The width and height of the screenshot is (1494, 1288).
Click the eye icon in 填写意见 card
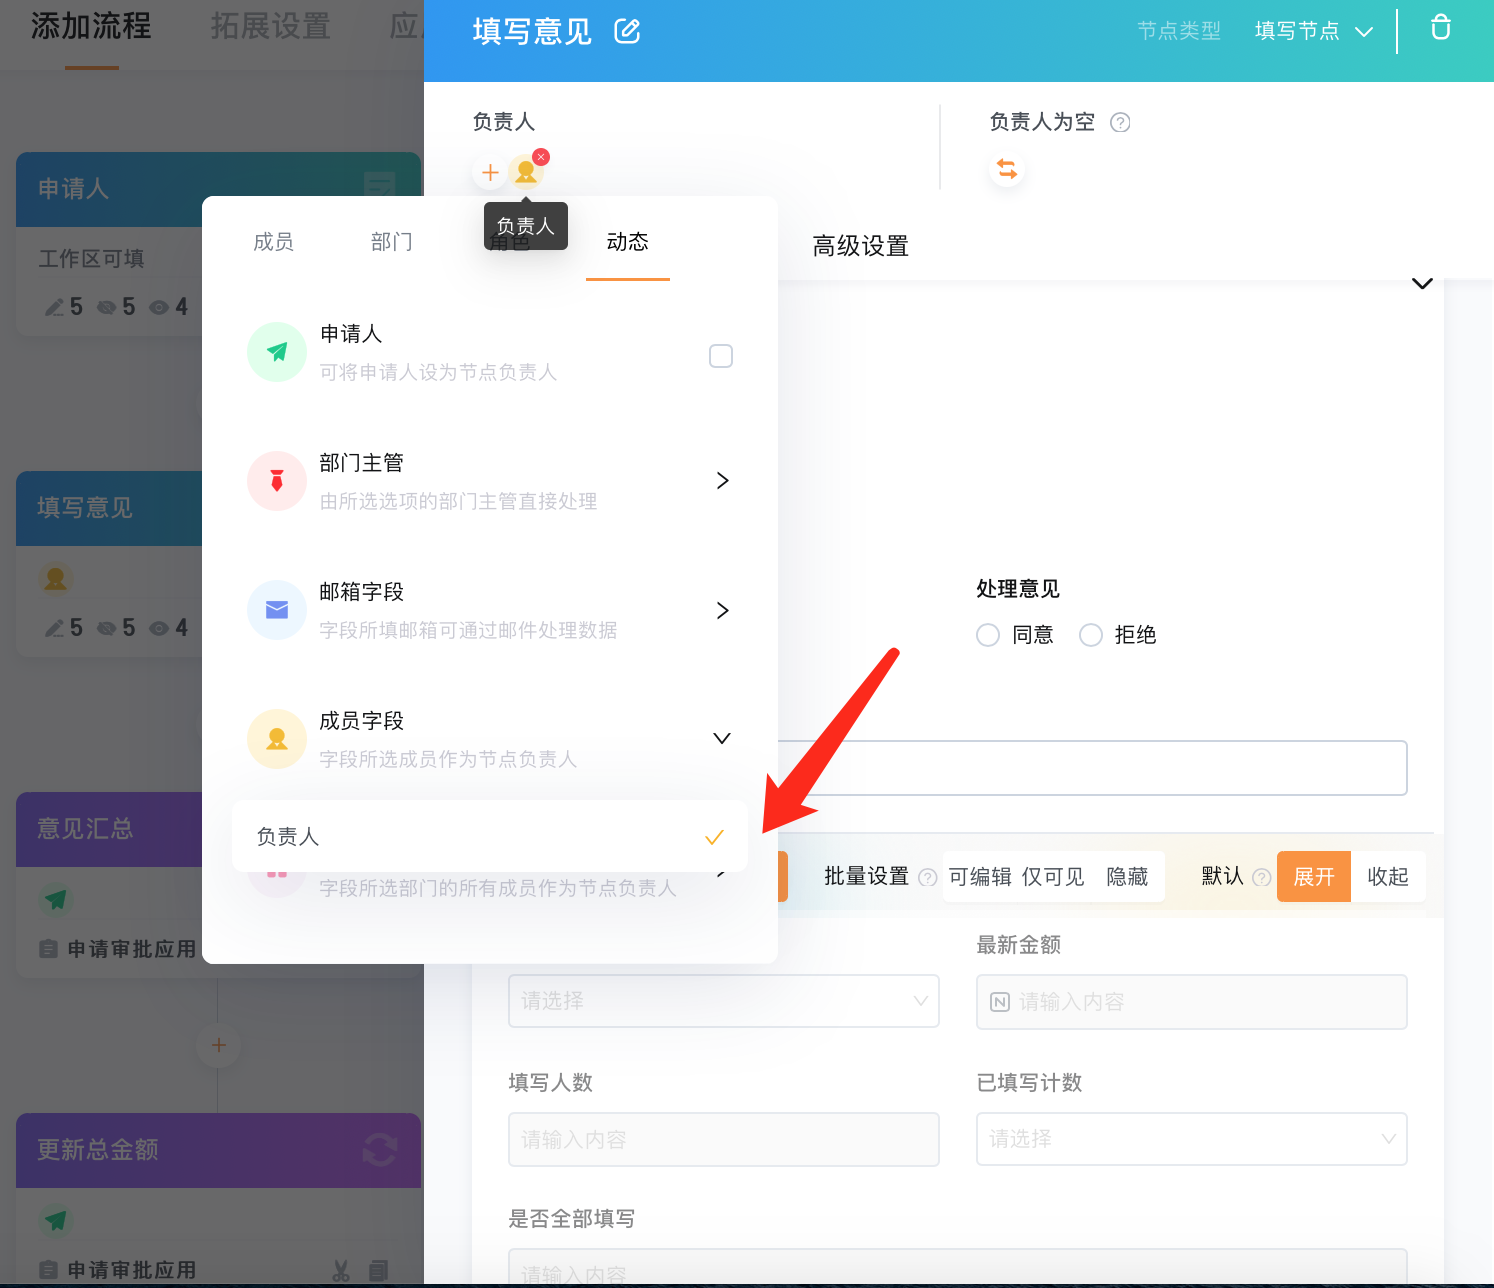(x=159, y=628)
